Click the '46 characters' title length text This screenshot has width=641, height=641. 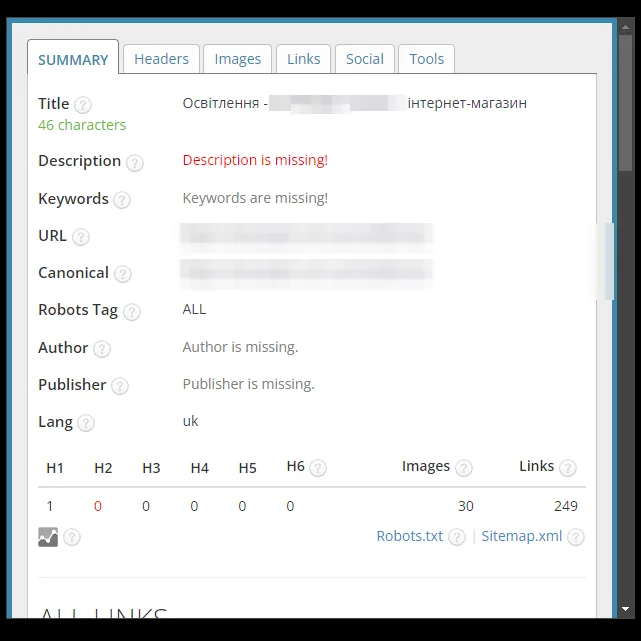click(x=82, y=125)
